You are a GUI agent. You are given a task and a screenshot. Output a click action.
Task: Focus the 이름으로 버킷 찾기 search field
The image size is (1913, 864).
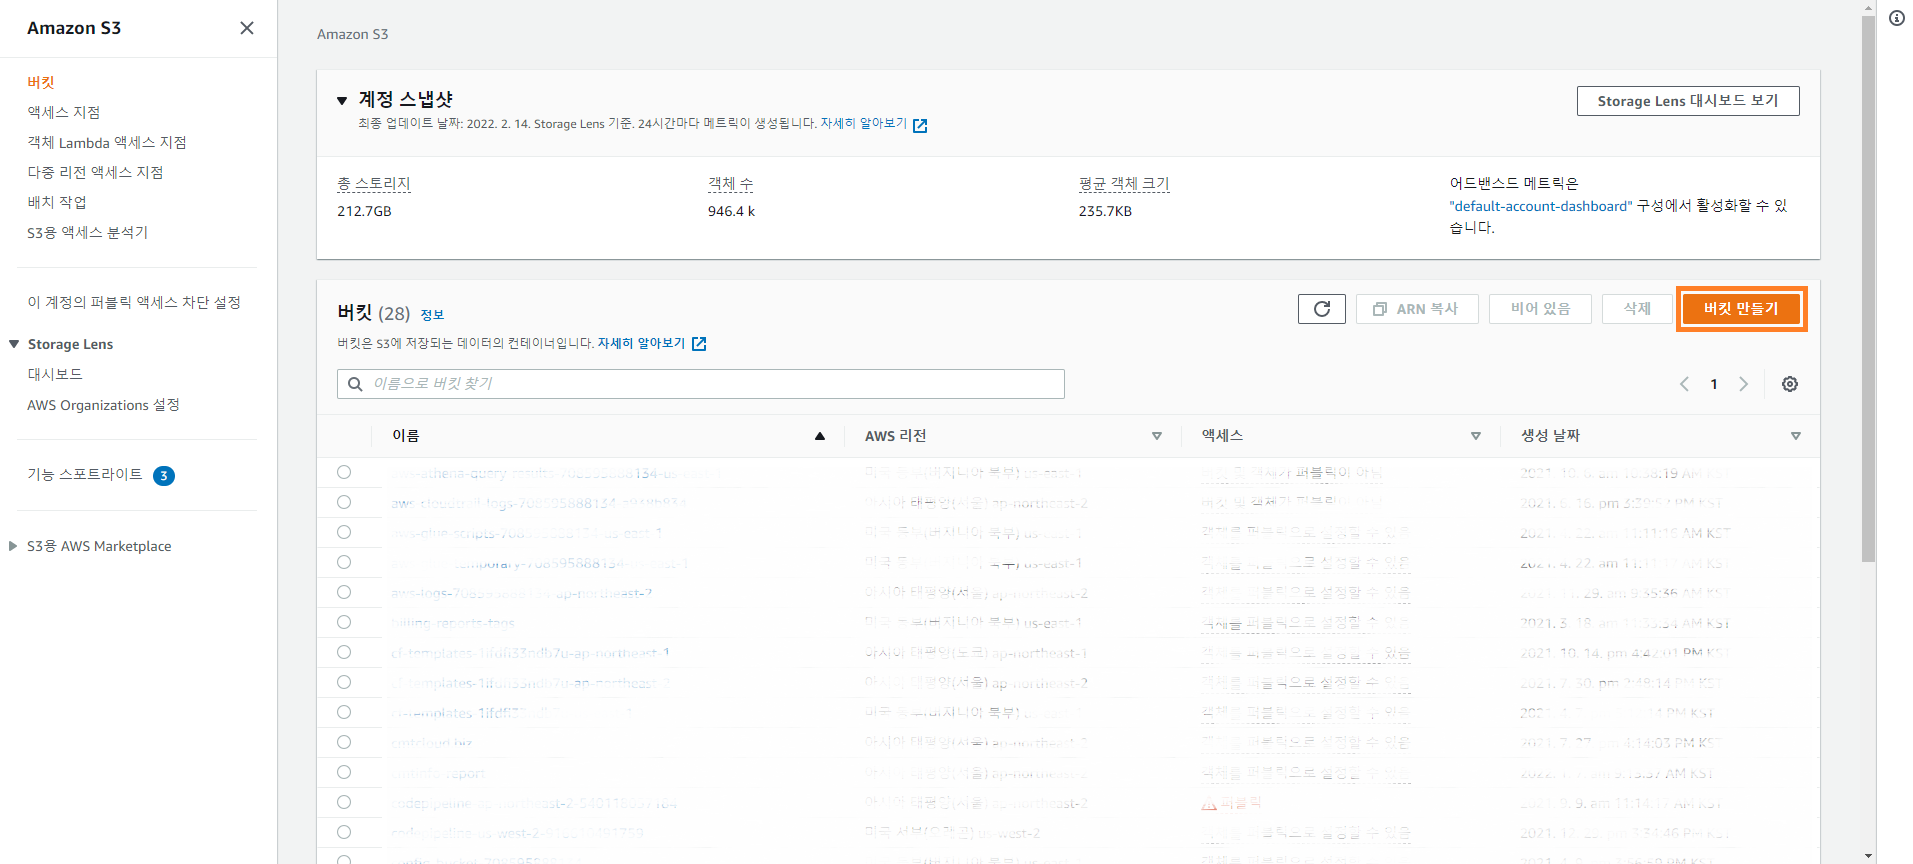point(701,384)
